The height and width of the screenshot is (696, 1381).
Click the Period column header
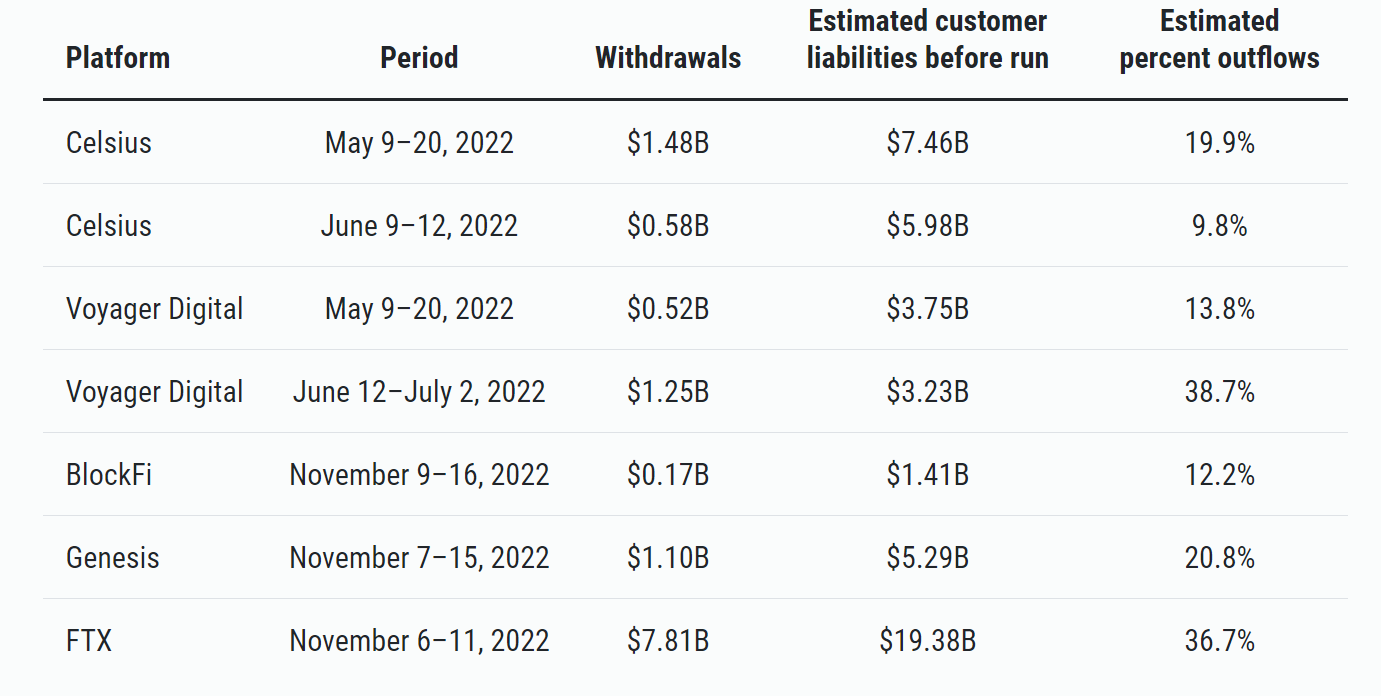click(x=419, y=58)
